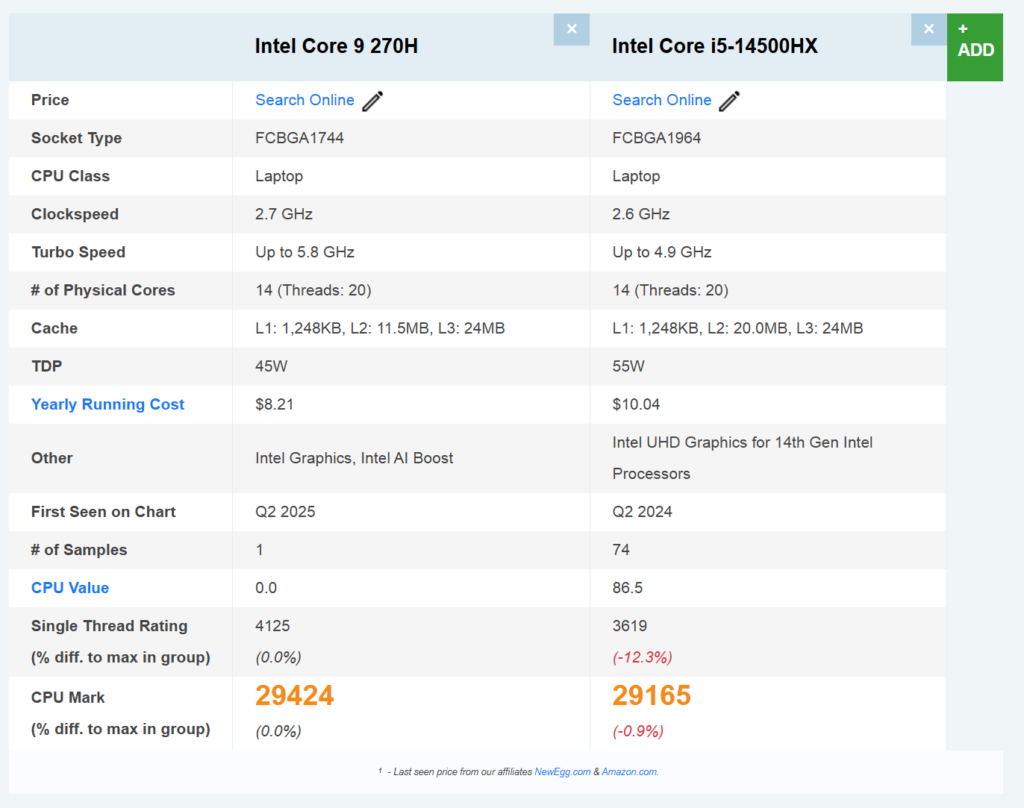This screenshot has height=808, width=1024.
Task: Click the 55W TDP value
Action: [x=628, y=366]
